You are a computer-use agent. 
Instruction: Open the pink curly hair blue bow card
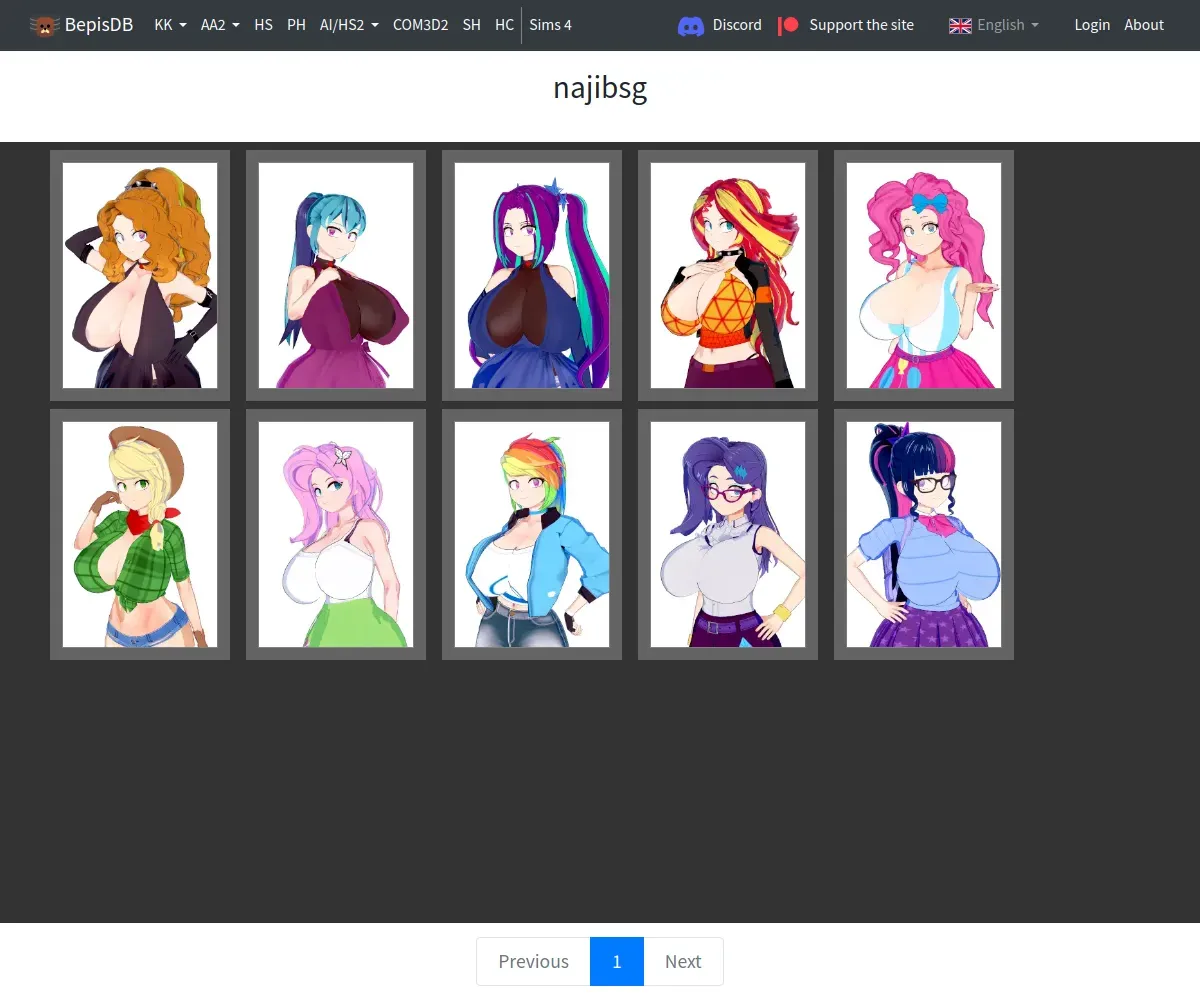pos(924,275)
